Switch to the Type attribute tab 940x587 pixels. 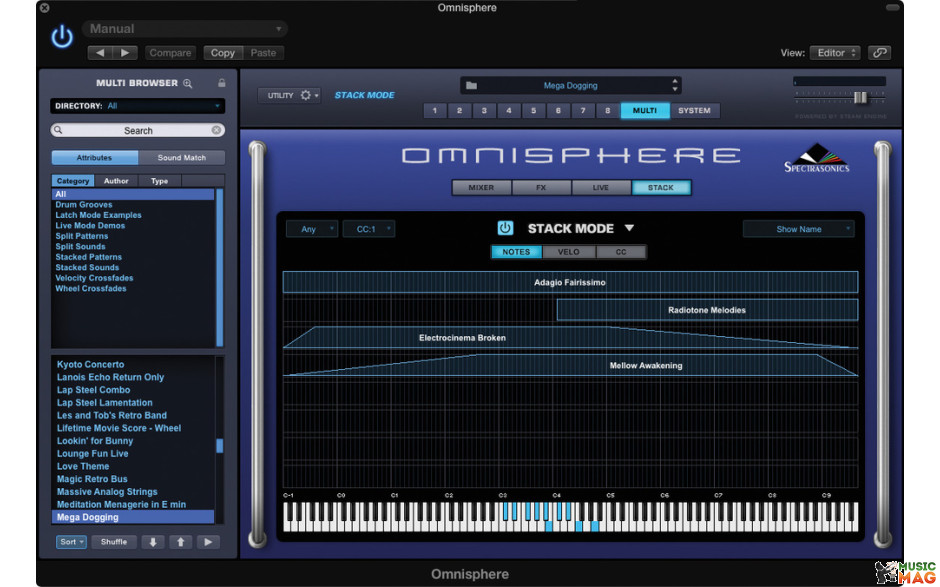point(159,180)
